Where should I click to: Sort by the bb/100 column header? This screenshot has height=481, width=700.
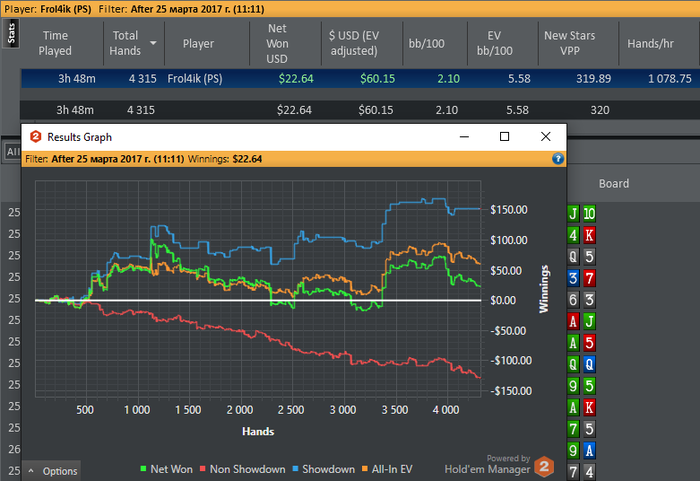tap(426, 43)
